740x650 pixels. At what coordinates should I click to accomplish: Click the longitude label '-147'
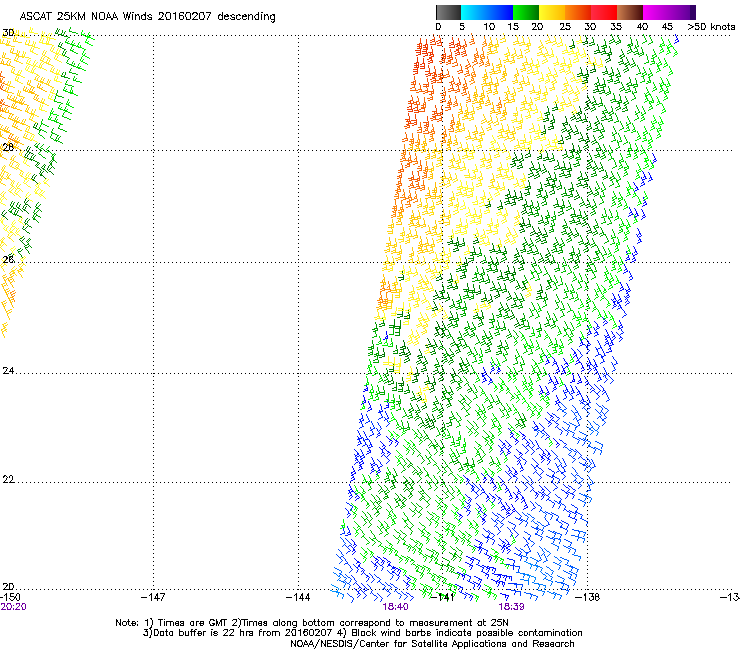[153, 597]
